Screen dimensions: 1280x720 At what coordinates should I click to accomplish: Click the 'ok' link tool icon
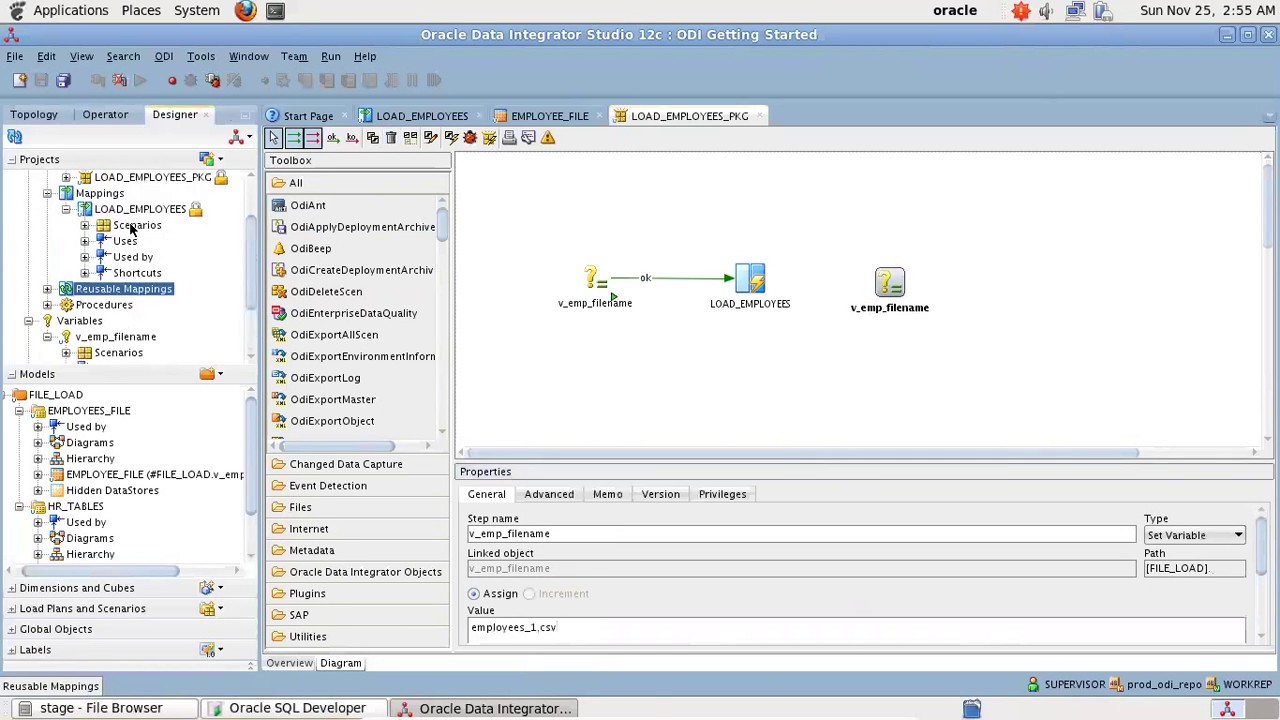(333, 138)
